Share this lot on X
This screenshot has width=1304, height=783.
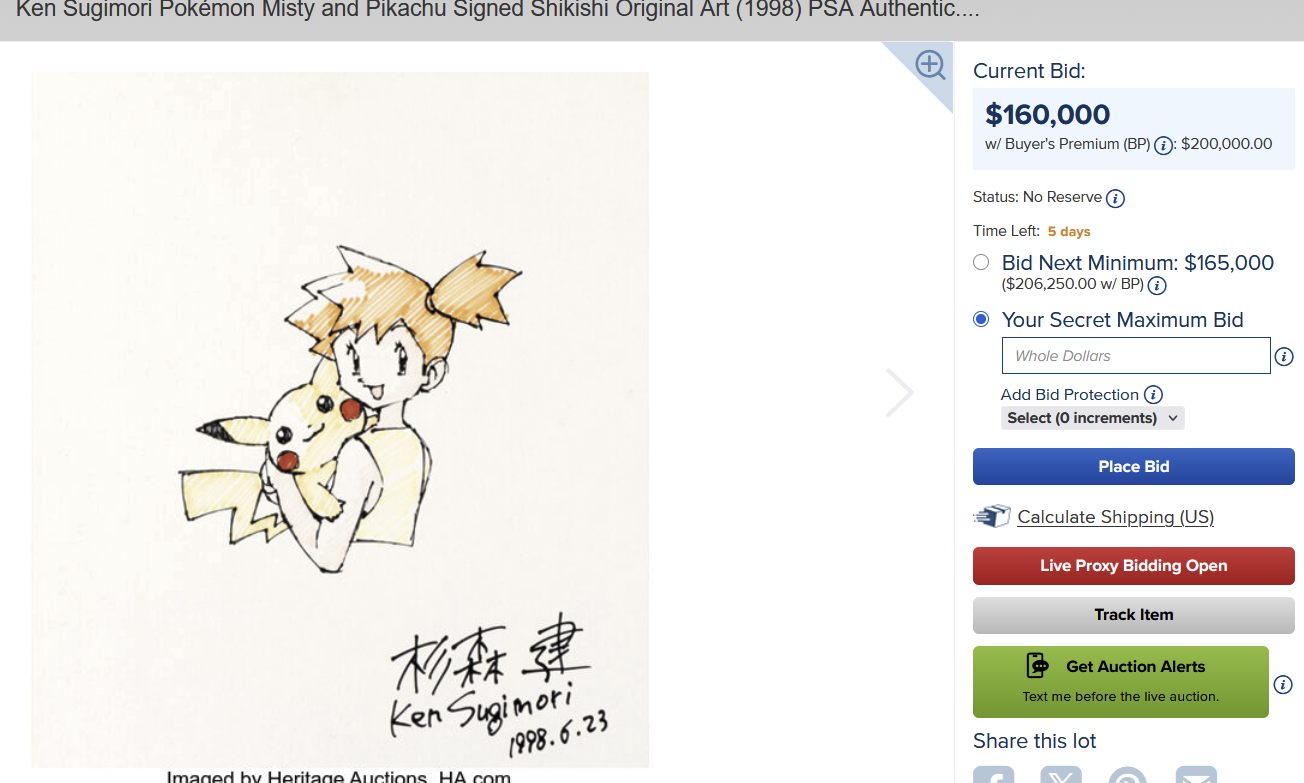pos(1061,775)
